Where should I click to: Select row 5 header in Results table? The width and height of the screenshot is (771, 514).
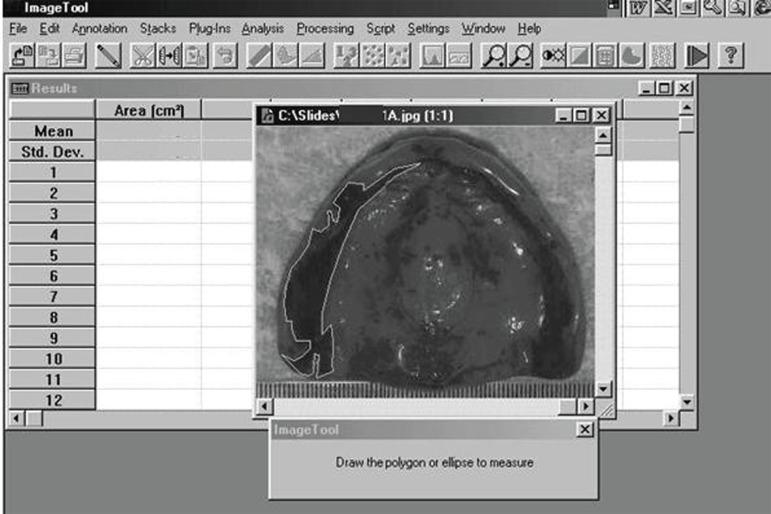click(x=52, y=255)
